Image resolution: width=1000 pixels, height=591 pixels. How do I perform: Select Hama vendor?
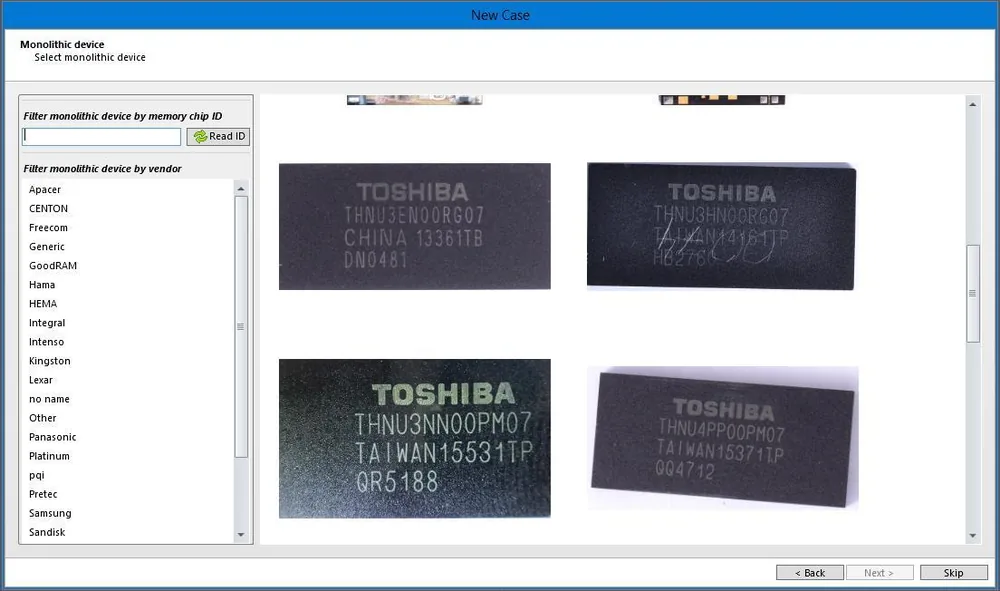(42, 285)
